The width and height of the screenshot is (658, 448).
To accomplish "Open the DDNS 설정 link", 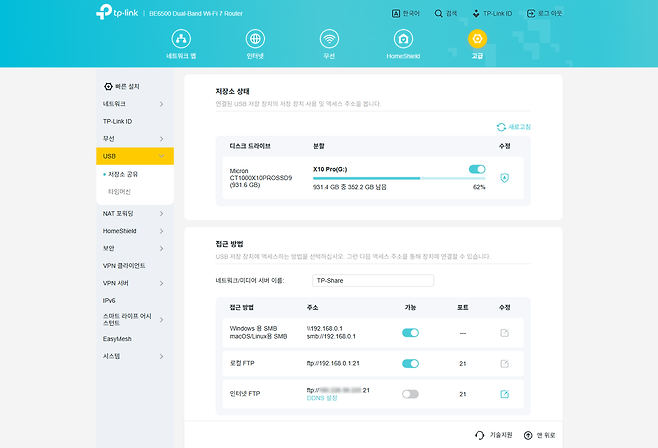I will tap(322, 399).
